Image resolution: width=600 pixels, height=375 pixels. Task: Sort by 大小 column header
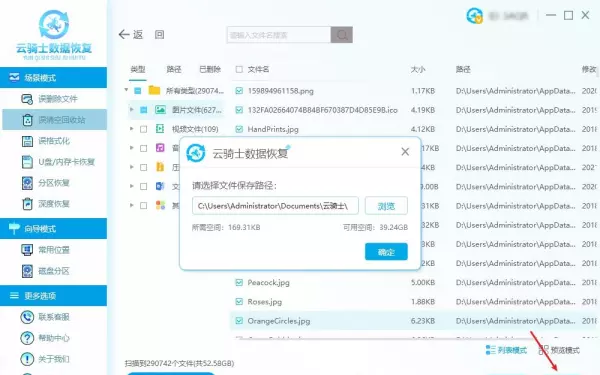(418, 69)
